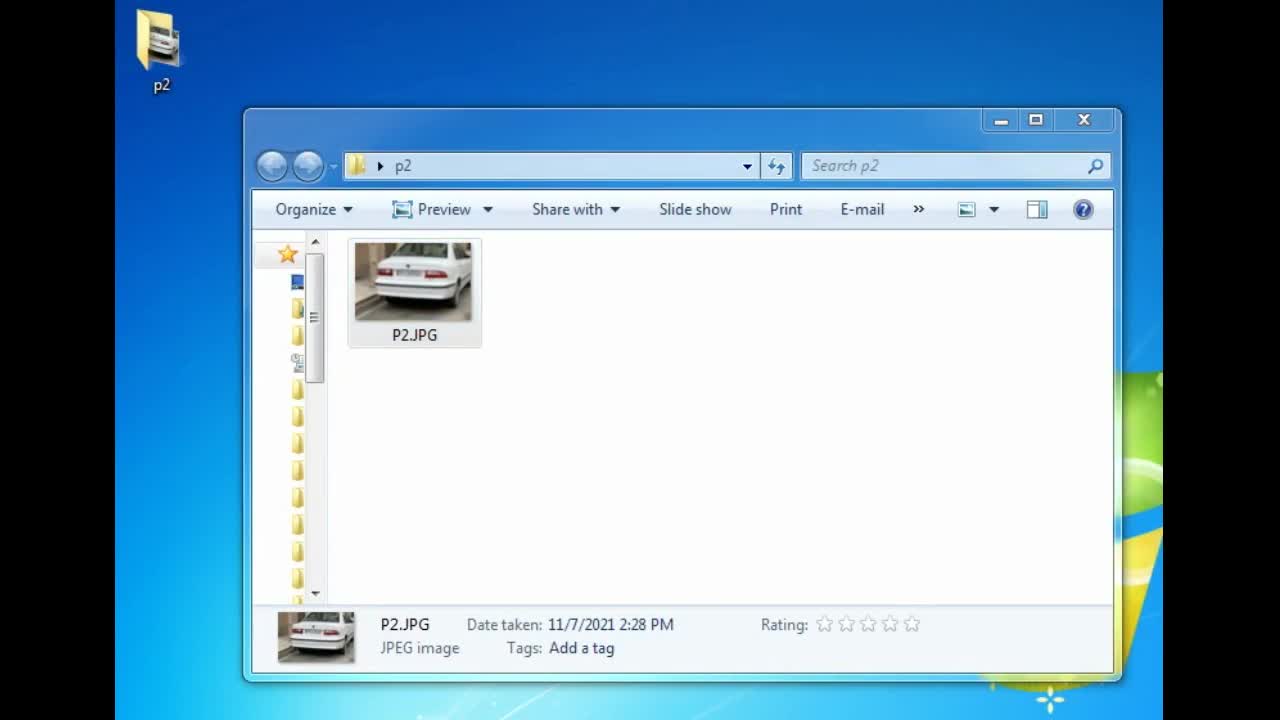
Task: Click the Back navigation arrow
Action: pos(272,166)
